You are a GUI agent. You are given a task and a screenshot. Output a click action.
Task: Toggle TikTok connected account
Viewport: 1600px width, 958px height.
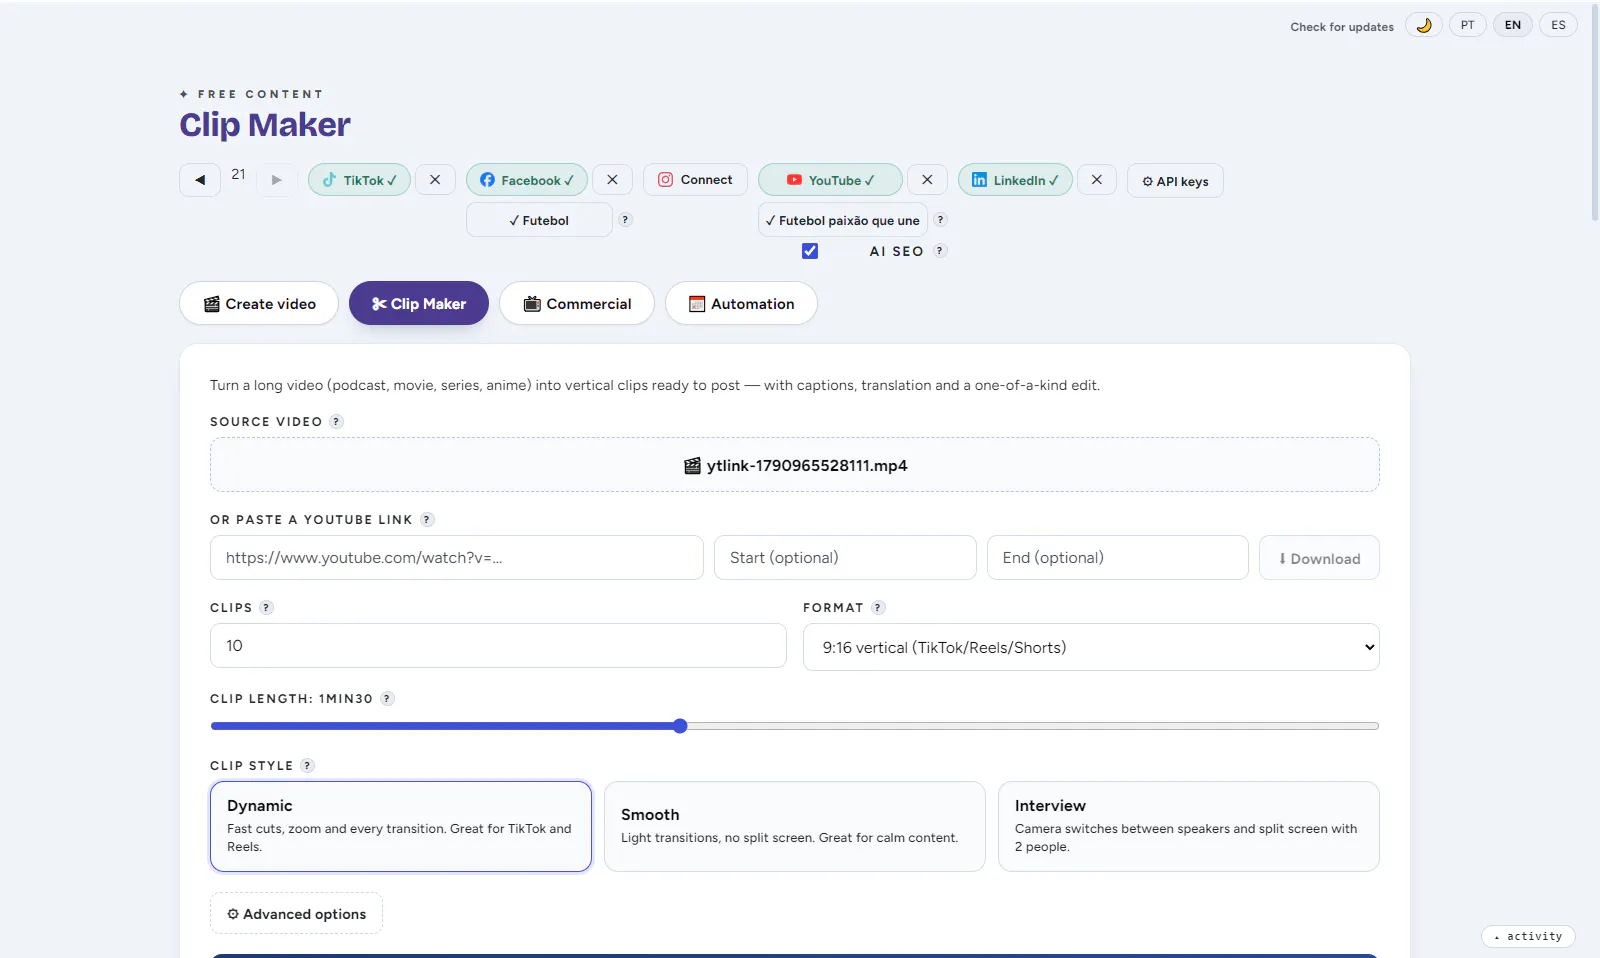[x=359, y=180]
